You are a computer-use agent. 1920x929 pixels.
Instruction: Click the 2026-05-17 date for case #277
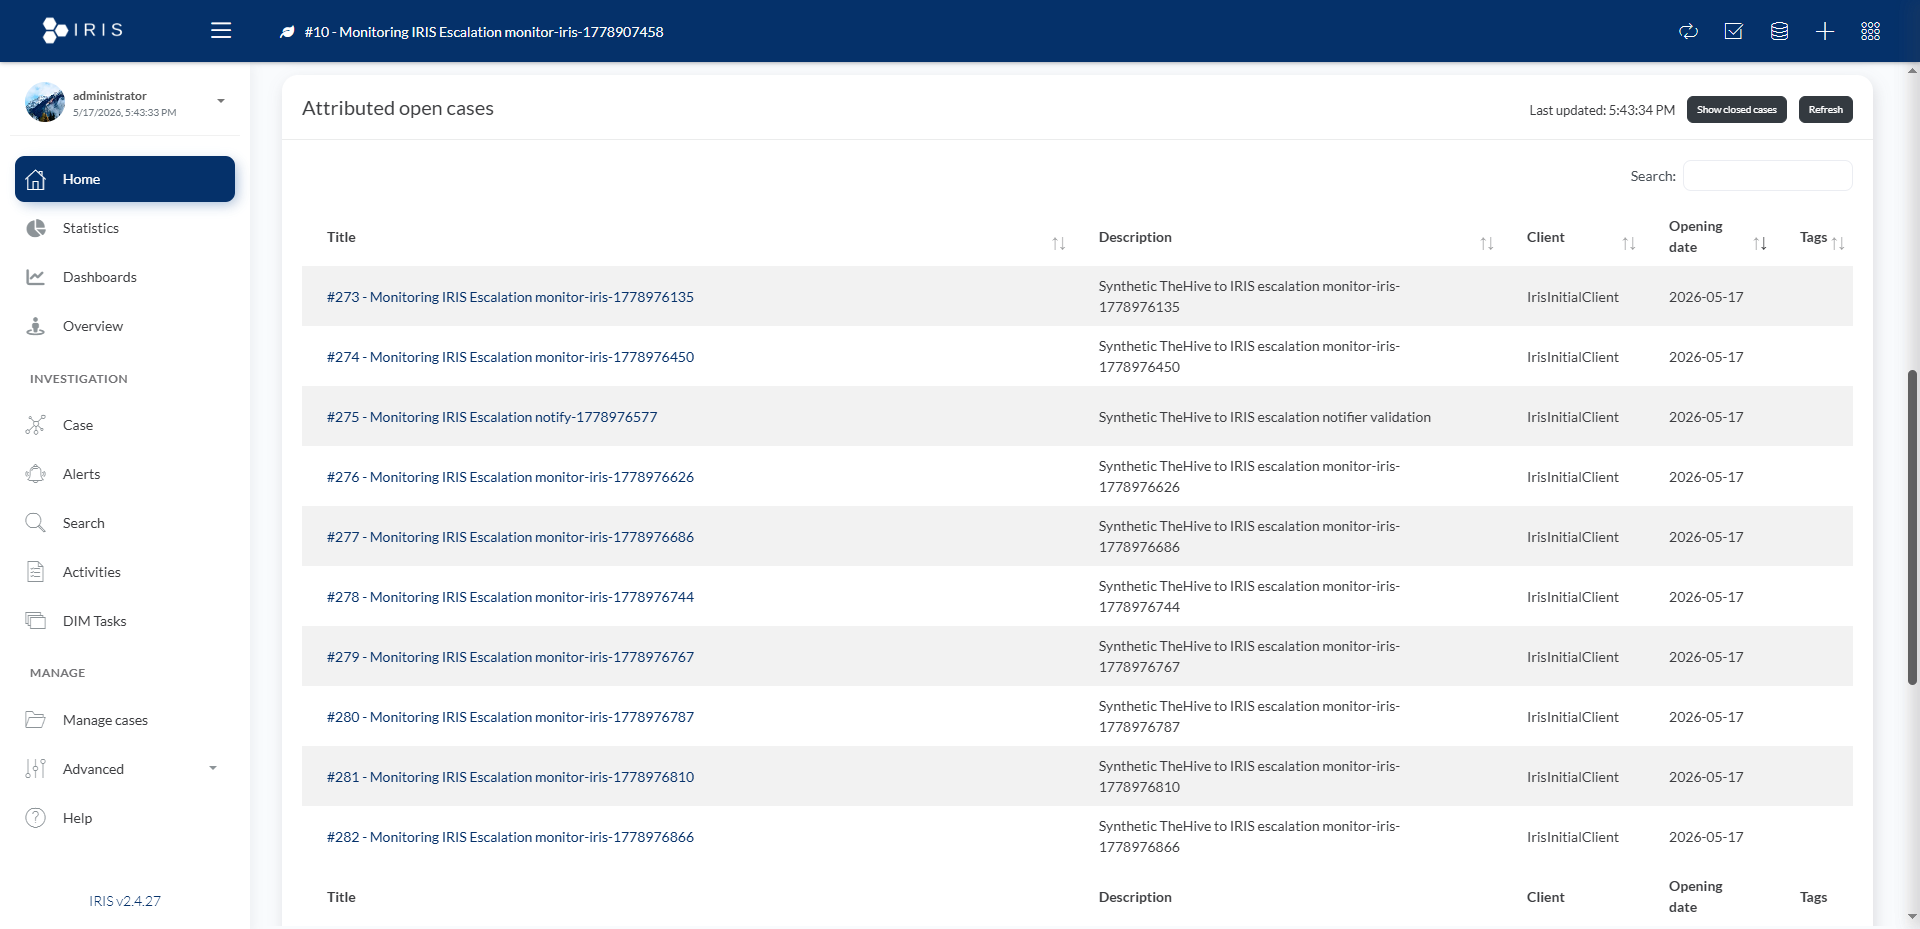pyautogui.click(x=1705, y=537)
